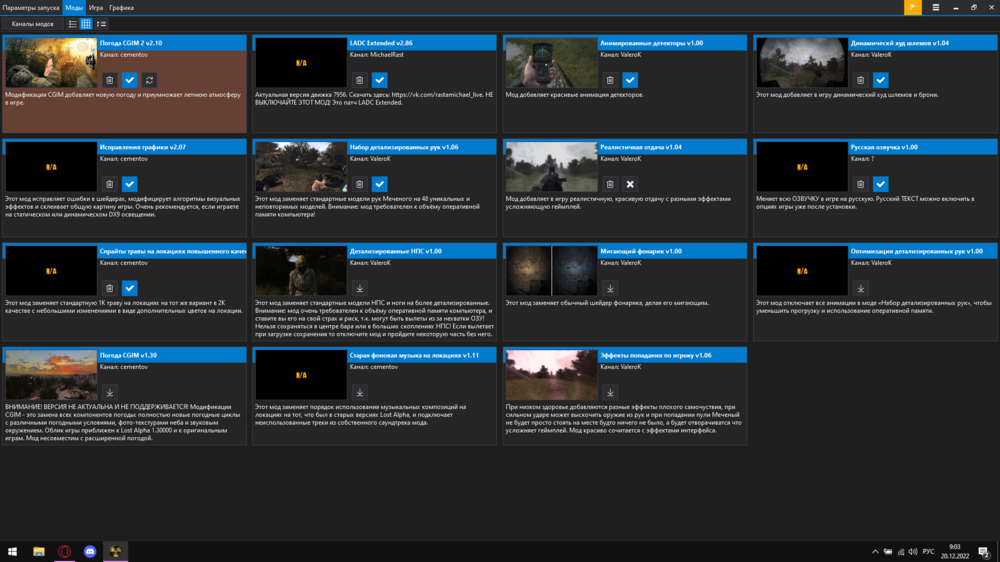Open the hamburger menu in title bar
The width and height of the screenshot is (1000, 562).
(x=936, y=7)
